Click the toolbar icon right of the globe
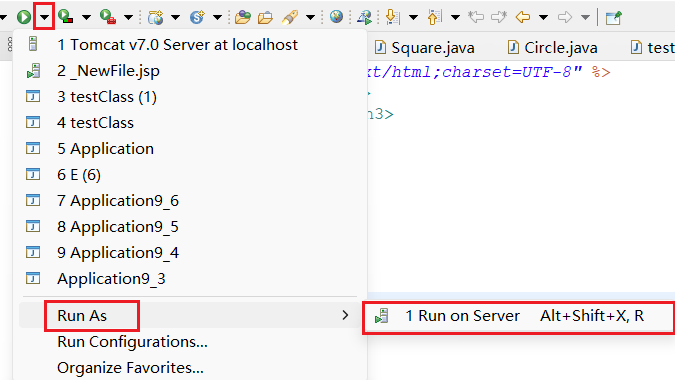 pyautogui.click(x=365, y=17)
